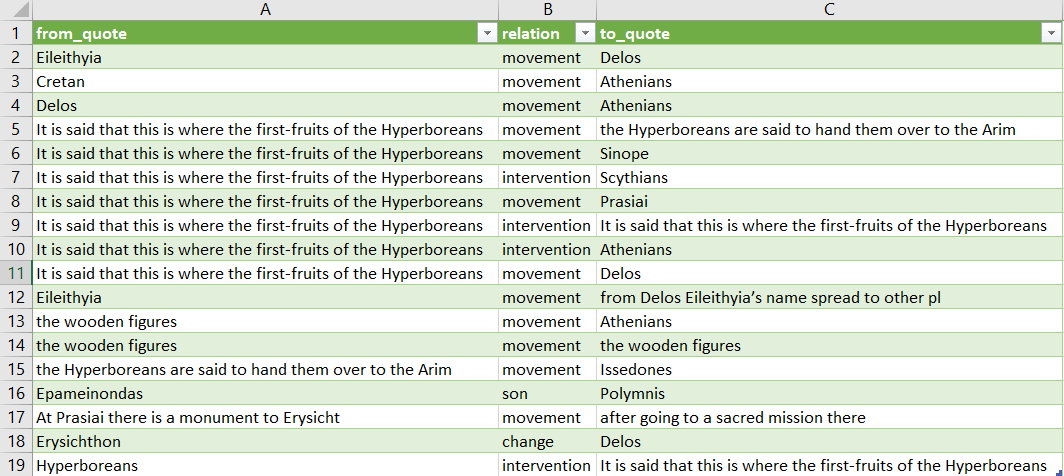Open the relation column filter dropdown

(x=584, y=34)
